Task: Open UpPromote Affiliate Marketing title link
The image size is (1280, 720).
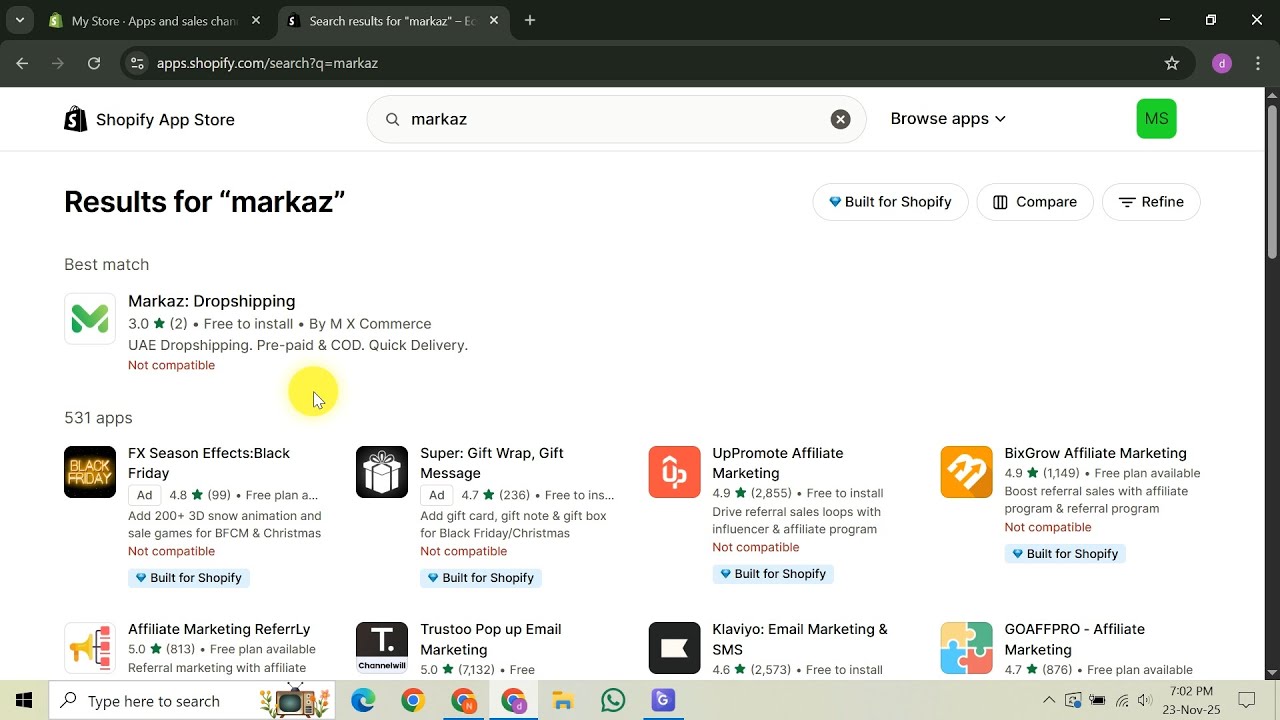Action: (x=777, y=463)
